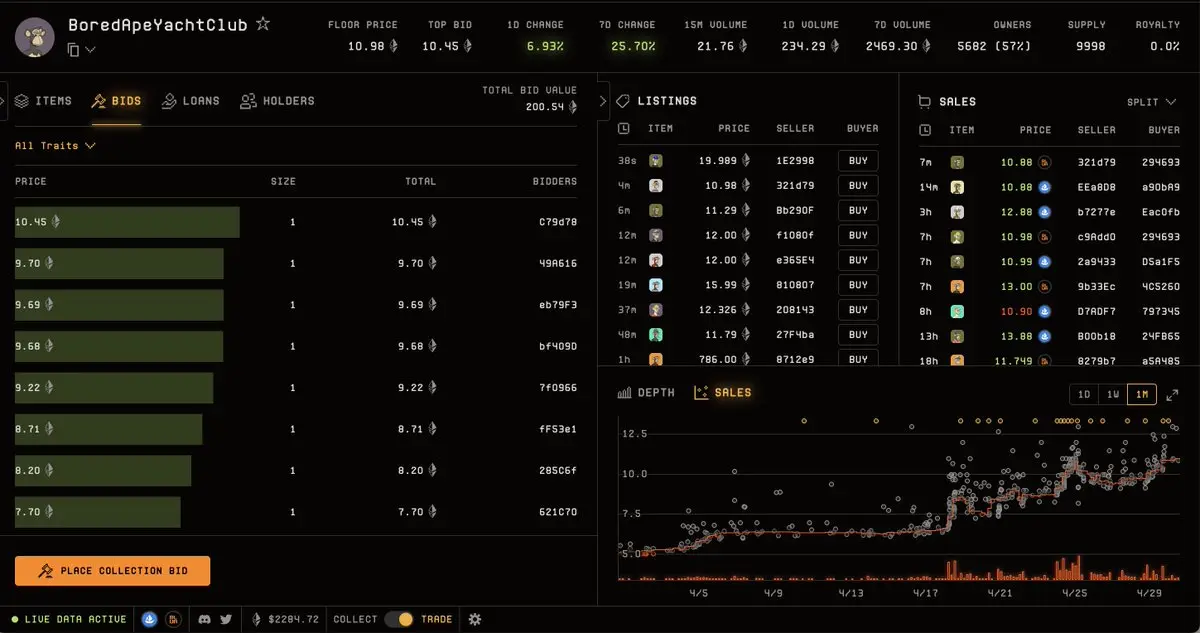The height and width of the screenshot is (633, 1200).
Task: Click the Live Data Active indicator
Action: click(69, 619)
